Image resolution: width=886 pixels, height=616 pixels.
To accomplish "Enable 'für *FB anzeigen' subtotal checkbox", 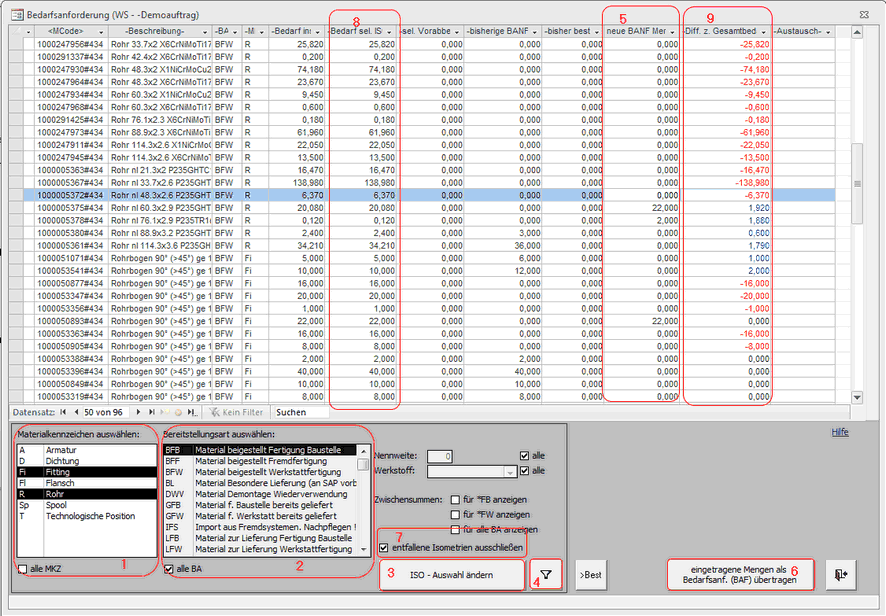I will click(x=456, y=498).
